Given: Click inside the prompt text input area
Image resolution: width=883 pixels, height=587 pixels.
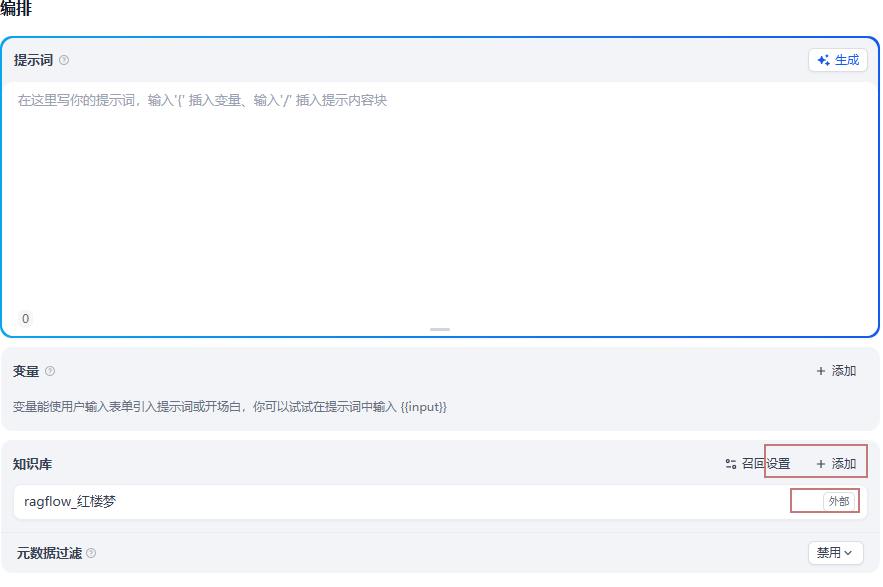Looking at the screenshot, I should [440, 180].
